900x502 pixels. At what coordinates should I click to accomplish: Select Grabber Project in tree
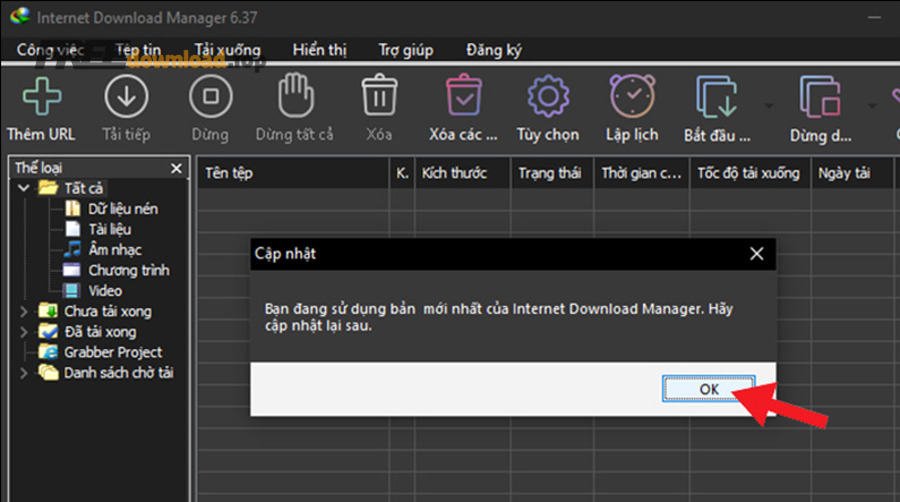tap(113, 352)
